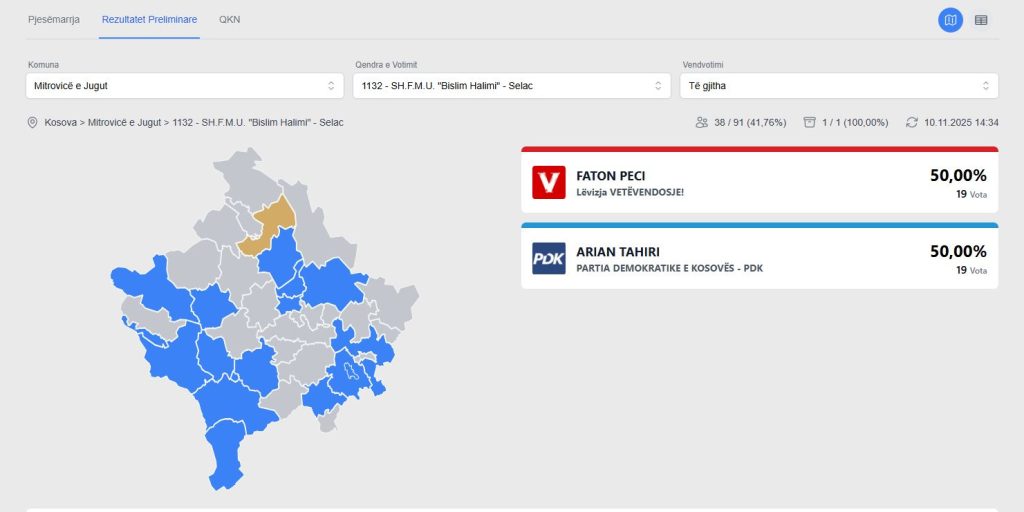Click the voters turnout people icon
This screenshot has height=512, width=1024.
701,123
